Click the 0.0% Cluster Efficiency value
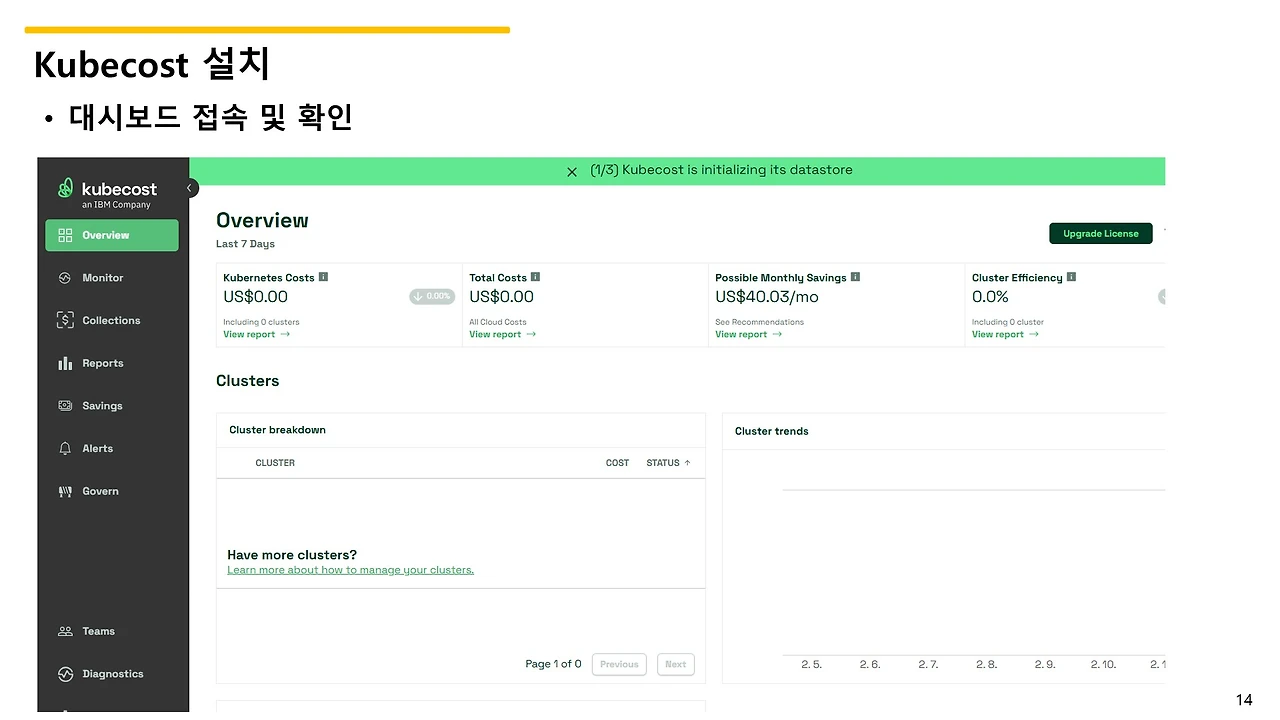 click(x=990, y=297)
